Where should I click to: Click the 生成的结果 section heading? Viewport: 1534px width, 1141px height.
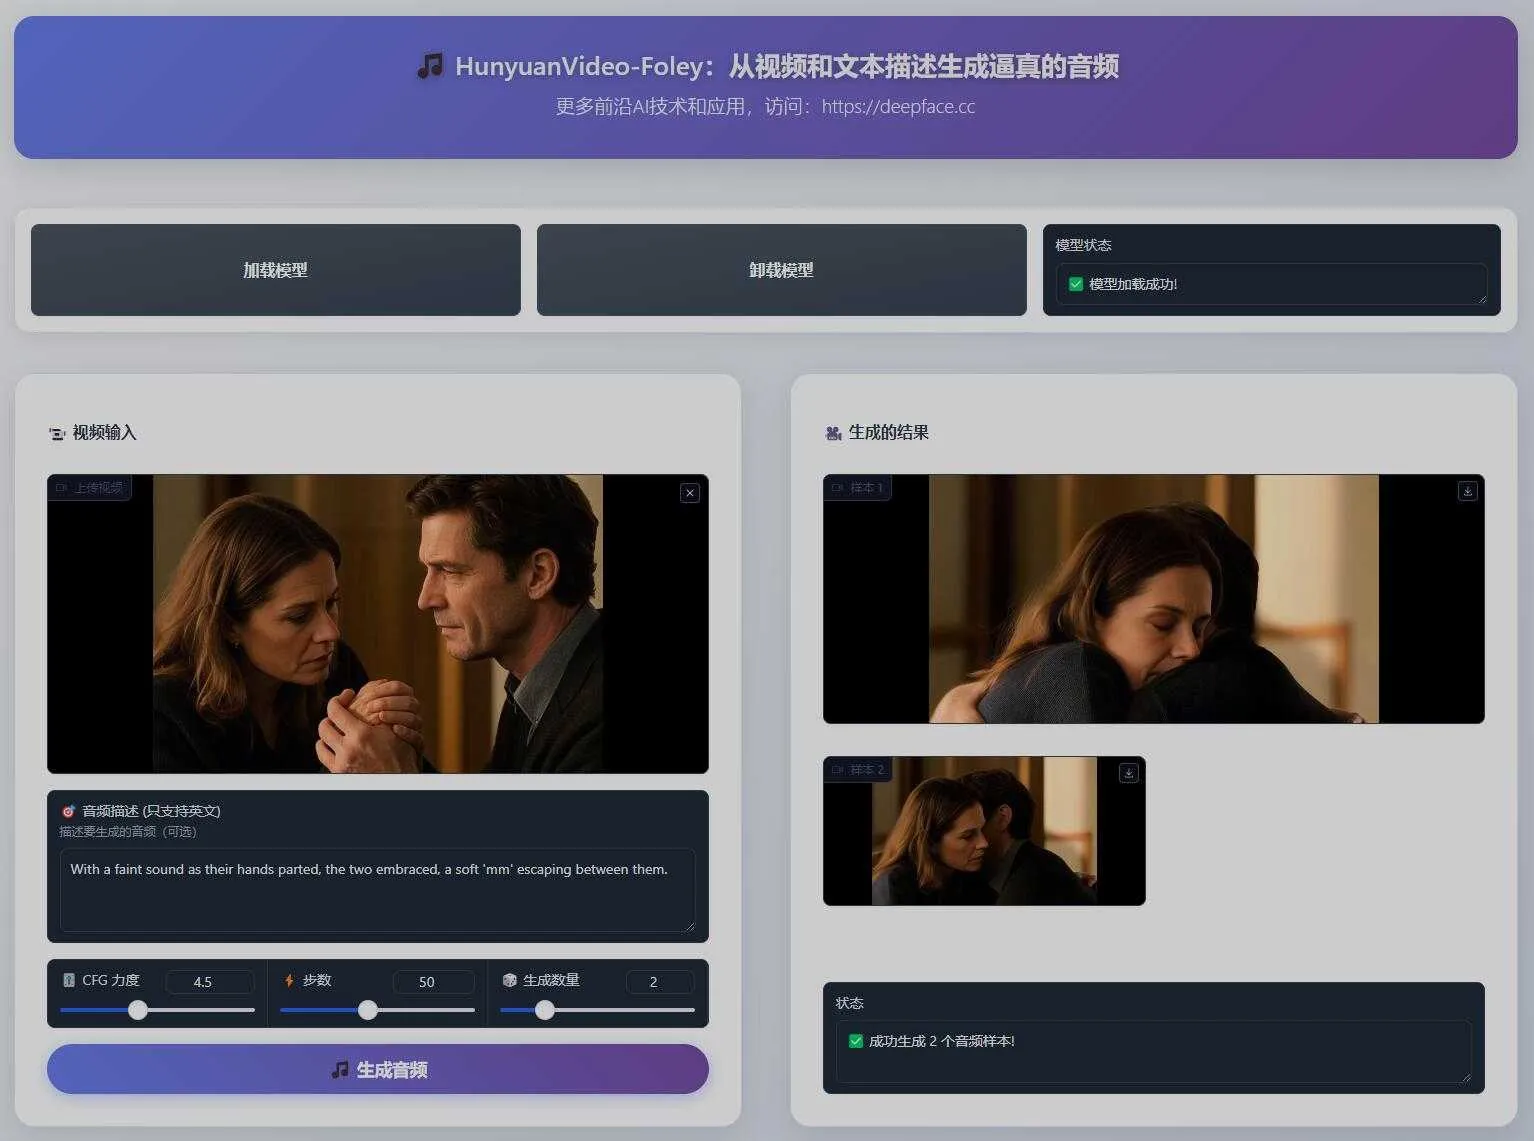pos(889,432)
